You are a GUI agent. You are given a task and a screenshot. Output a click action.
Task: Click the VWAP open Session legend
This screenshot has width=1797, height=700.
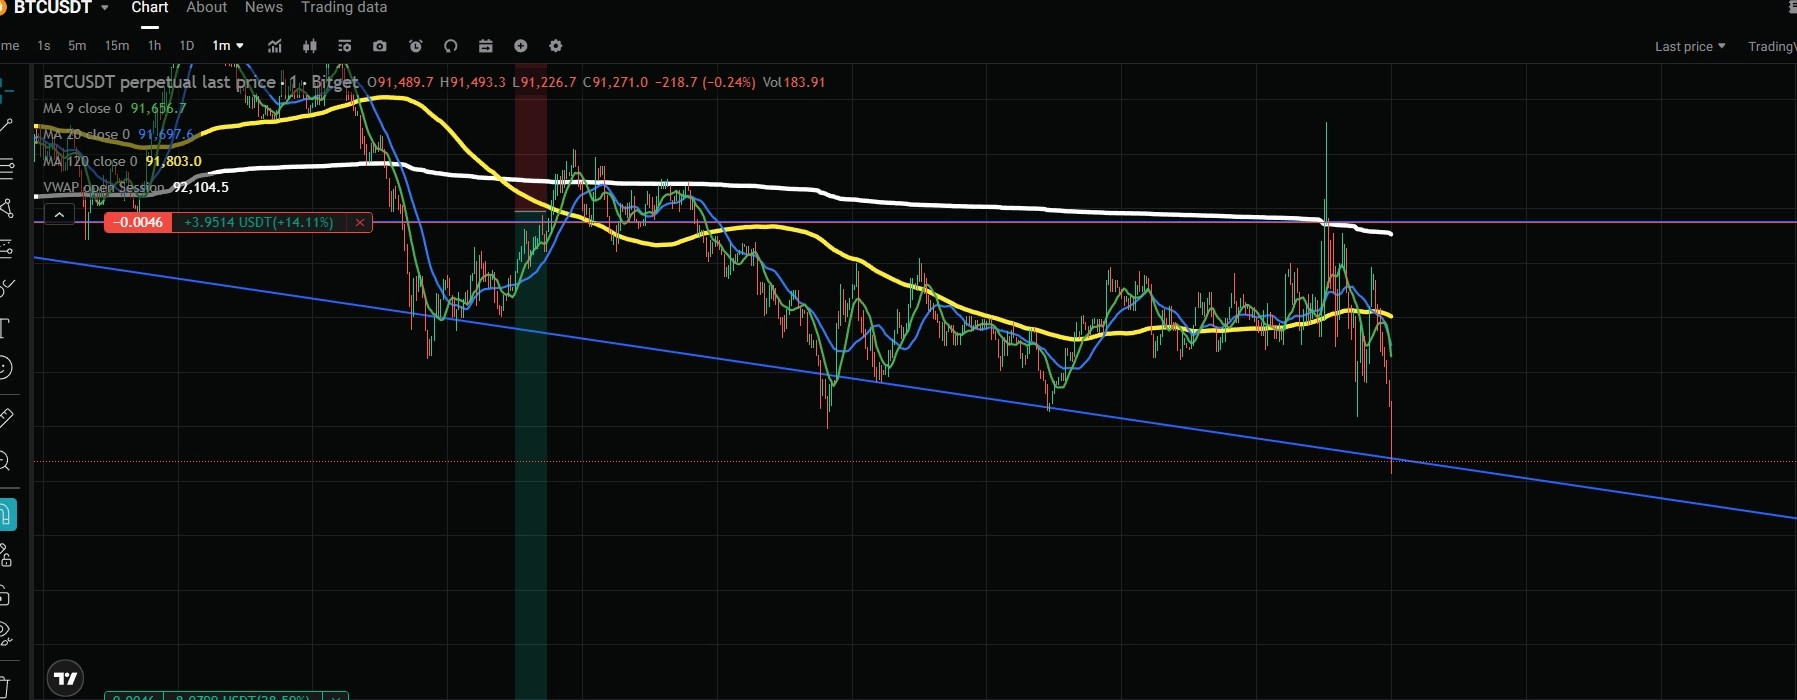coord(104,187)
